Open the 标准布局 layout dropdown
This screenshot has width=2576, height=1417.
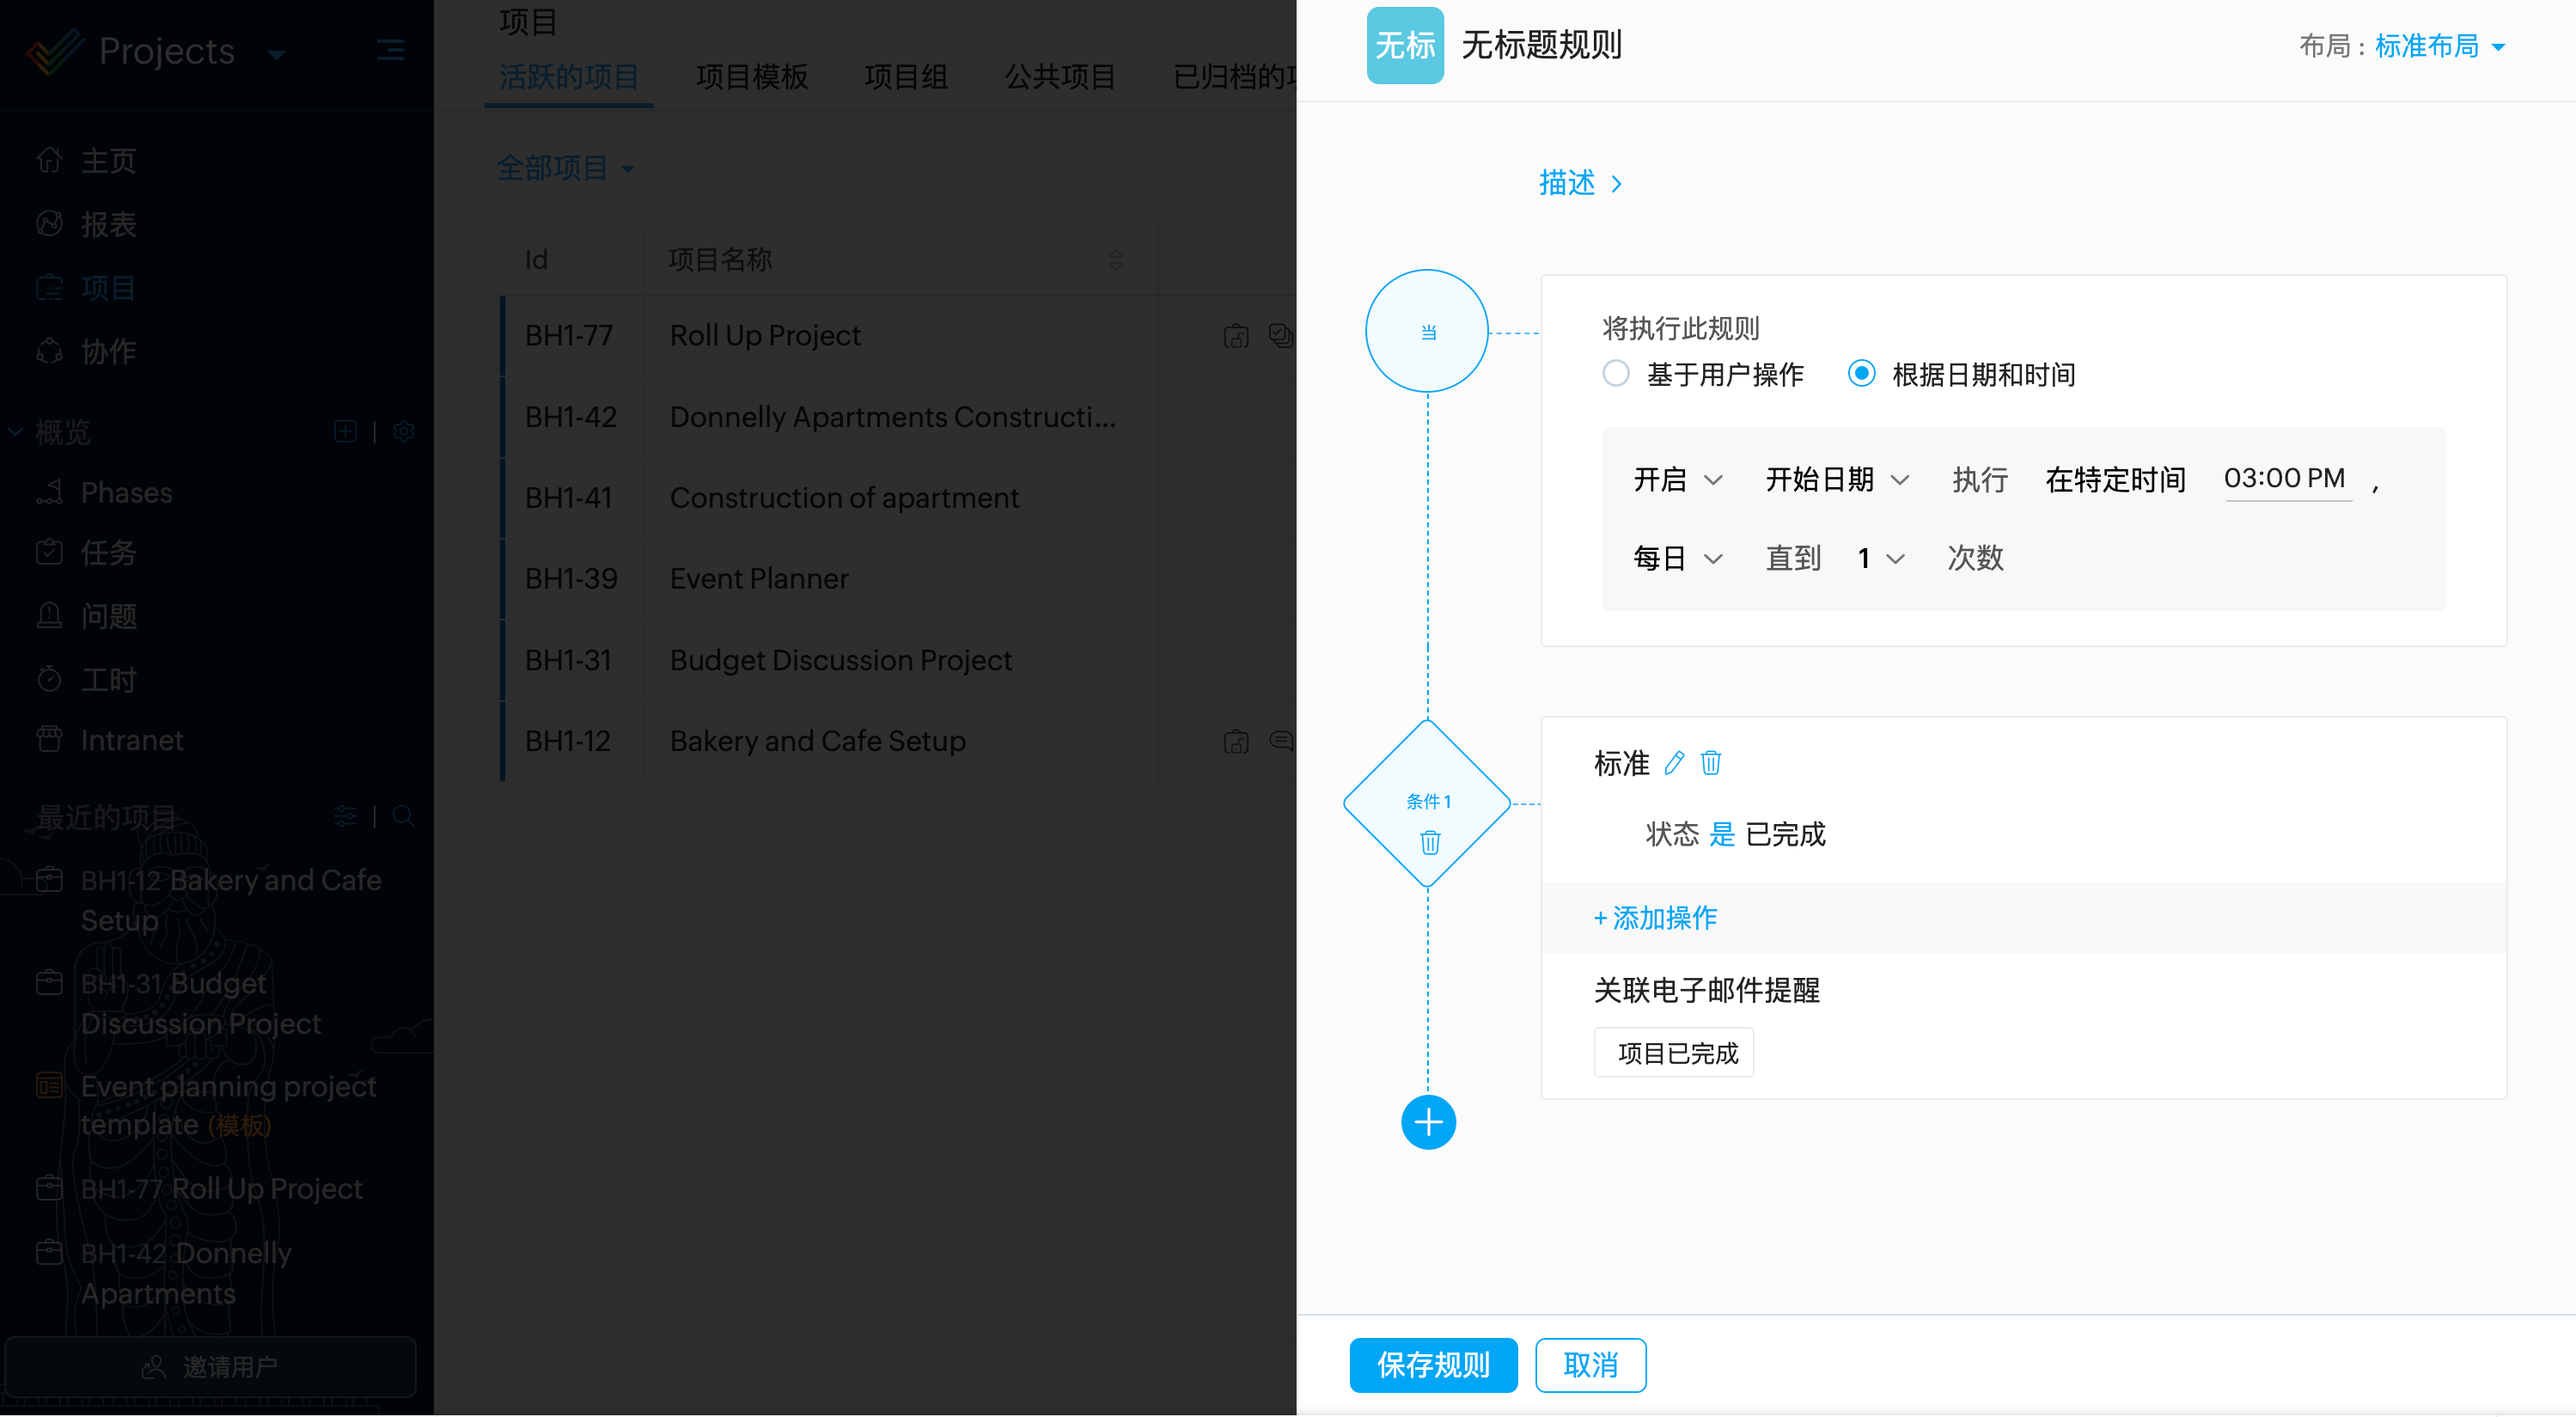click(x=2439, y=46)
